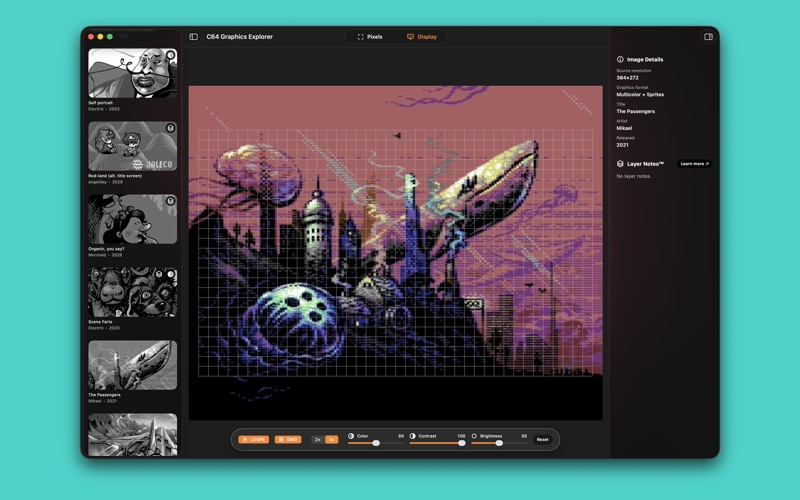The height and width of the screenshot is (500, 800).
Task: Click the Reset button
Action: pyautogui.click(x=542, y=439)
